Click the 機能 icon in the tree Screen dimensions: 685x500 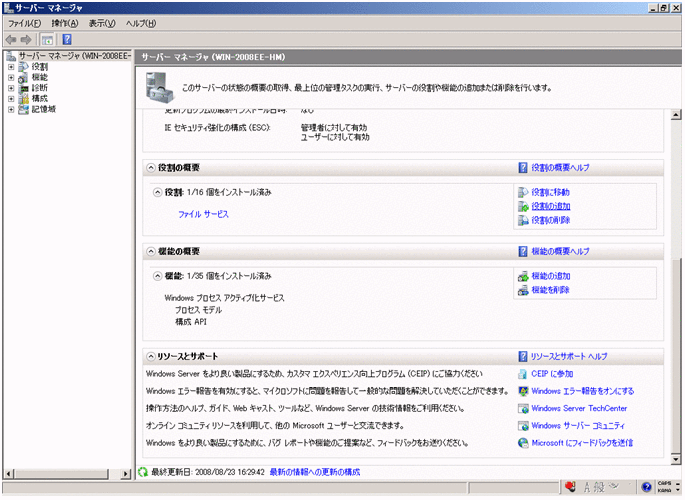tap(24, 78)
